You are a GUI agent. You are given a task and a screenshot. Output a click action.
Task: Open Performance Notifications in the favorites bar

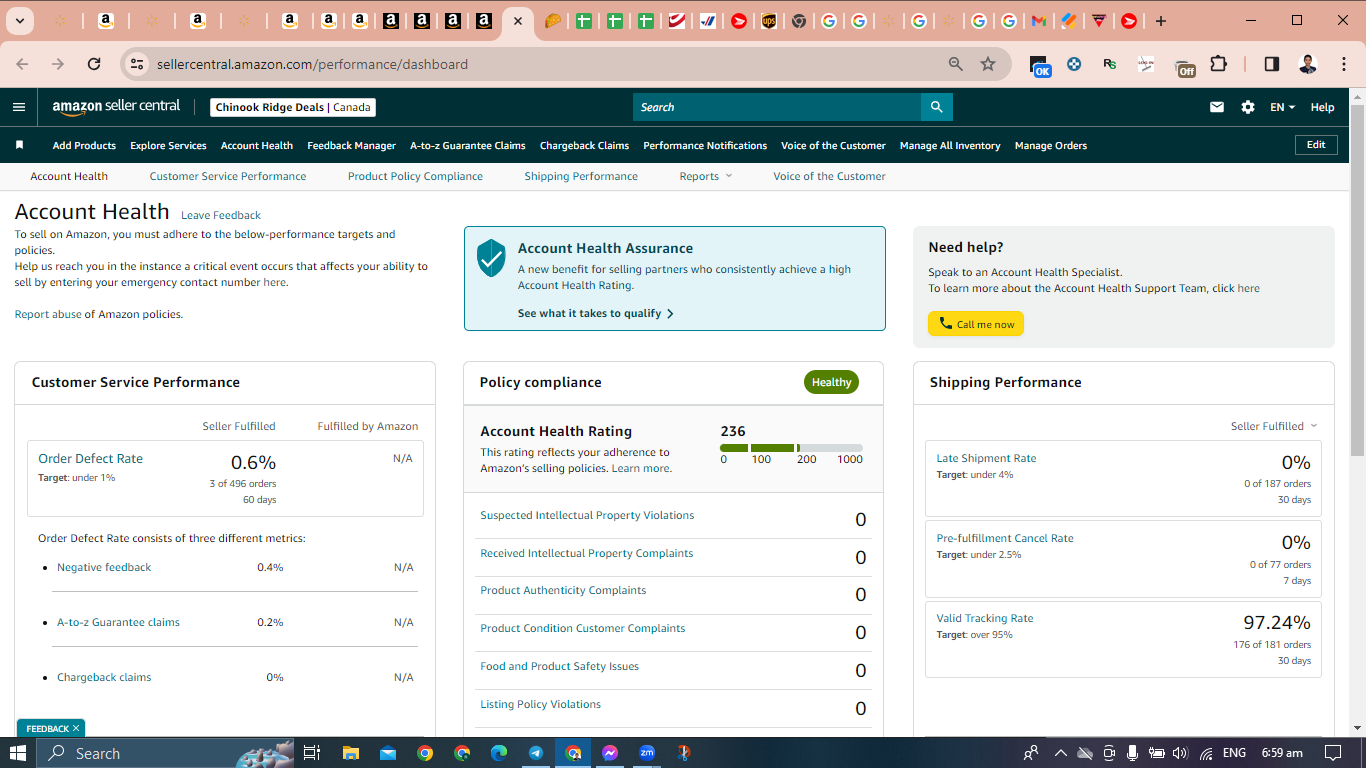[x=705, y=145]
